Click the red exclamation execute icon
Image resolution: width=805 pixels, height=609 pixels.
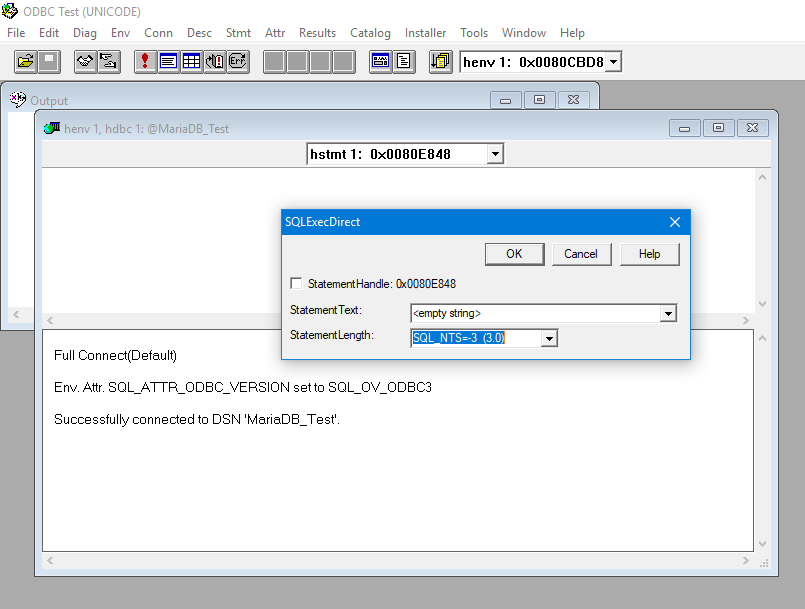click(x=146, y=62)
